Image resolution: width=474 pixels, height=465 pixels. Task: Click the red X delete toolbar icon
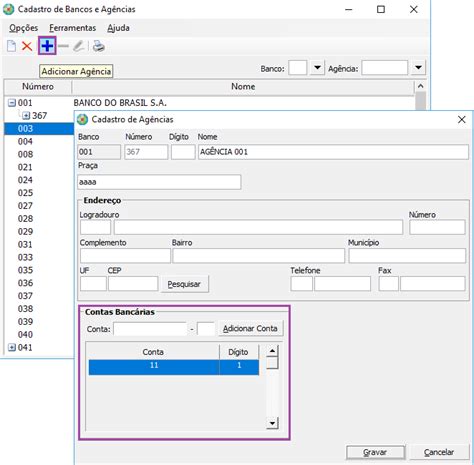[27, 46]
